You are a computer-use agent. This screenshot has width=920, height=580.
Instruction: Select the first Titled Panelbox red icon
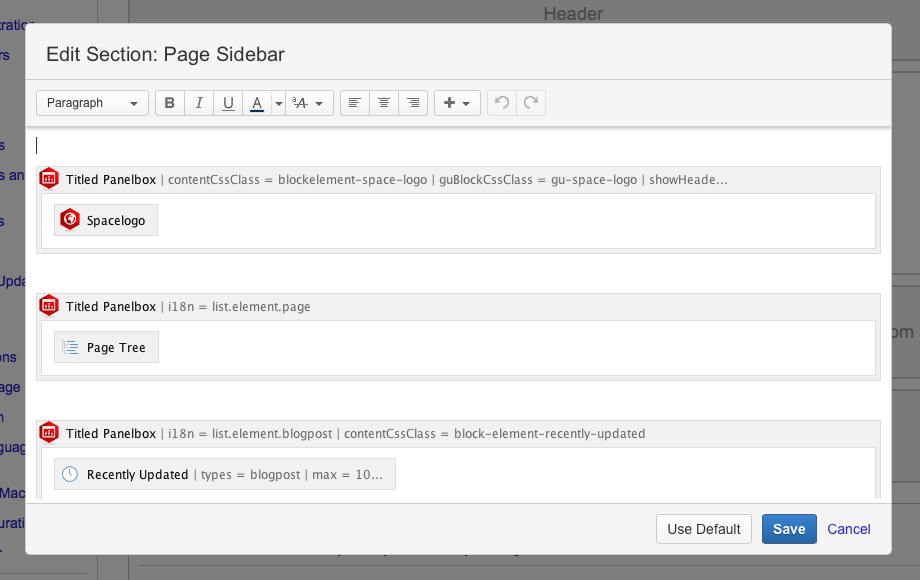click(49, 178)
